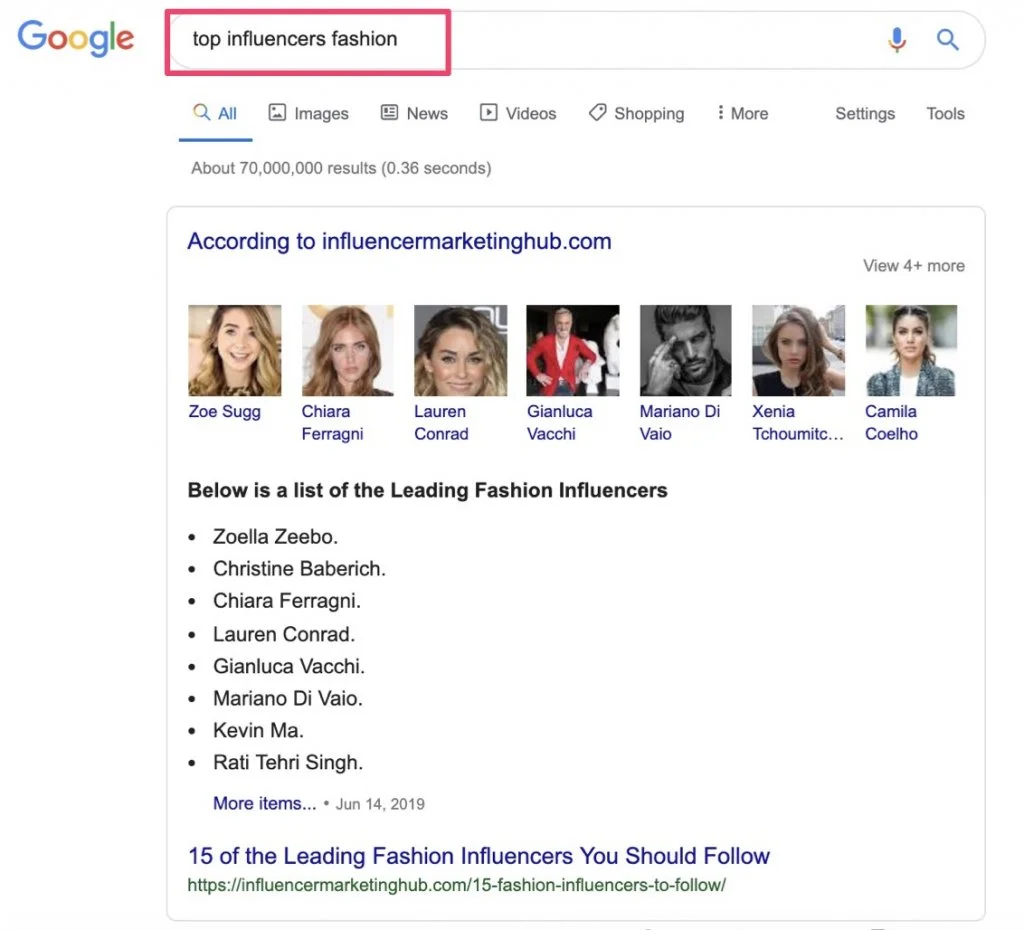Open '15 of the Leading Fashion Influencers' result
Screen dimensions: 1024x930
pos(479,856)
